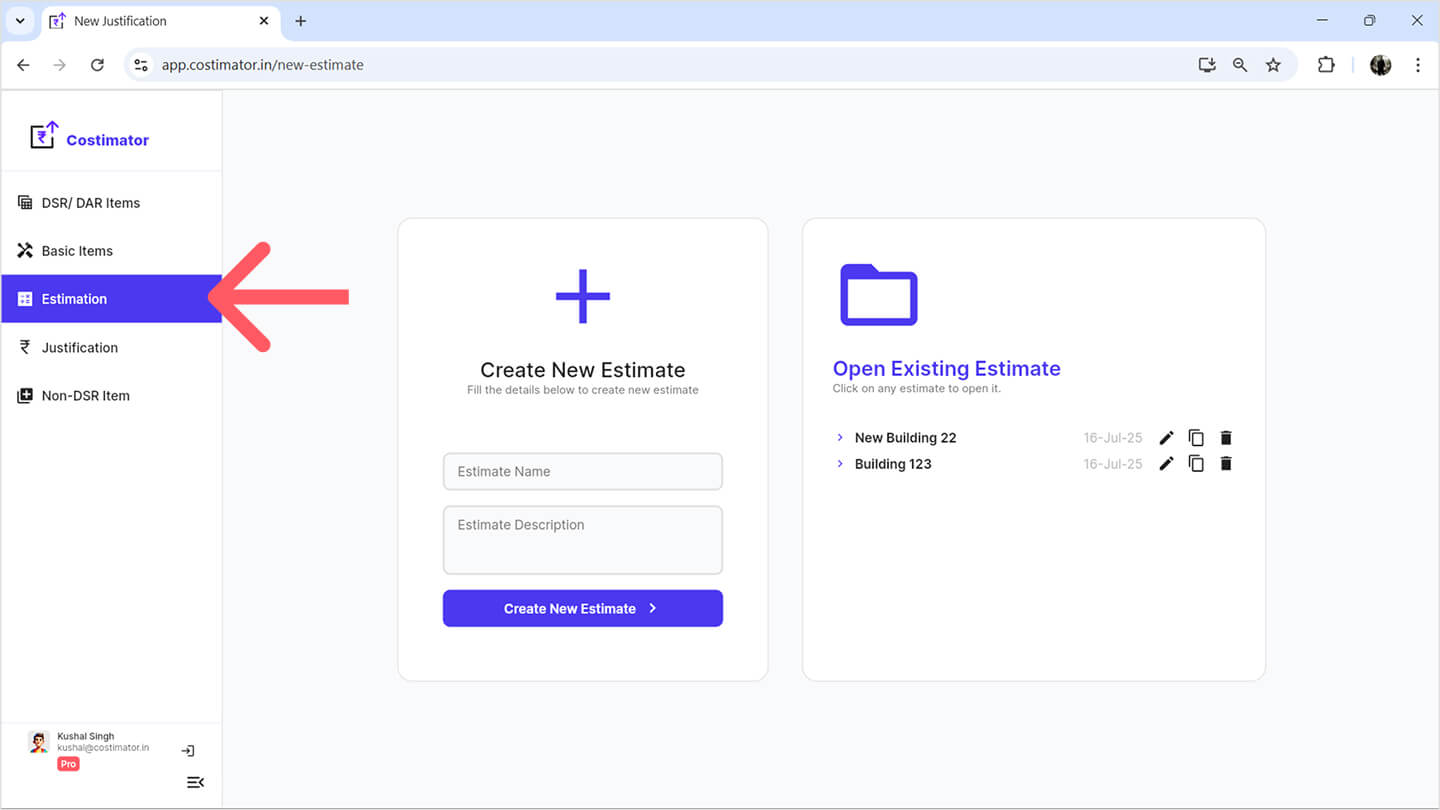Collapse the sidebar with the menu toggle icon

[196, 782]
